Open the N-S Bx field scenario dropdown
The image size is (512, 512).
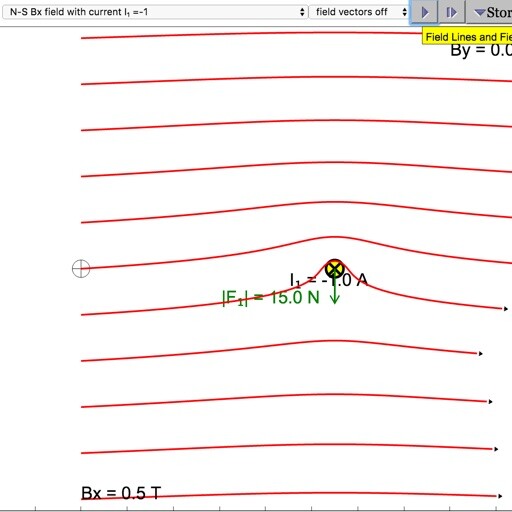[x=155, y=12]
